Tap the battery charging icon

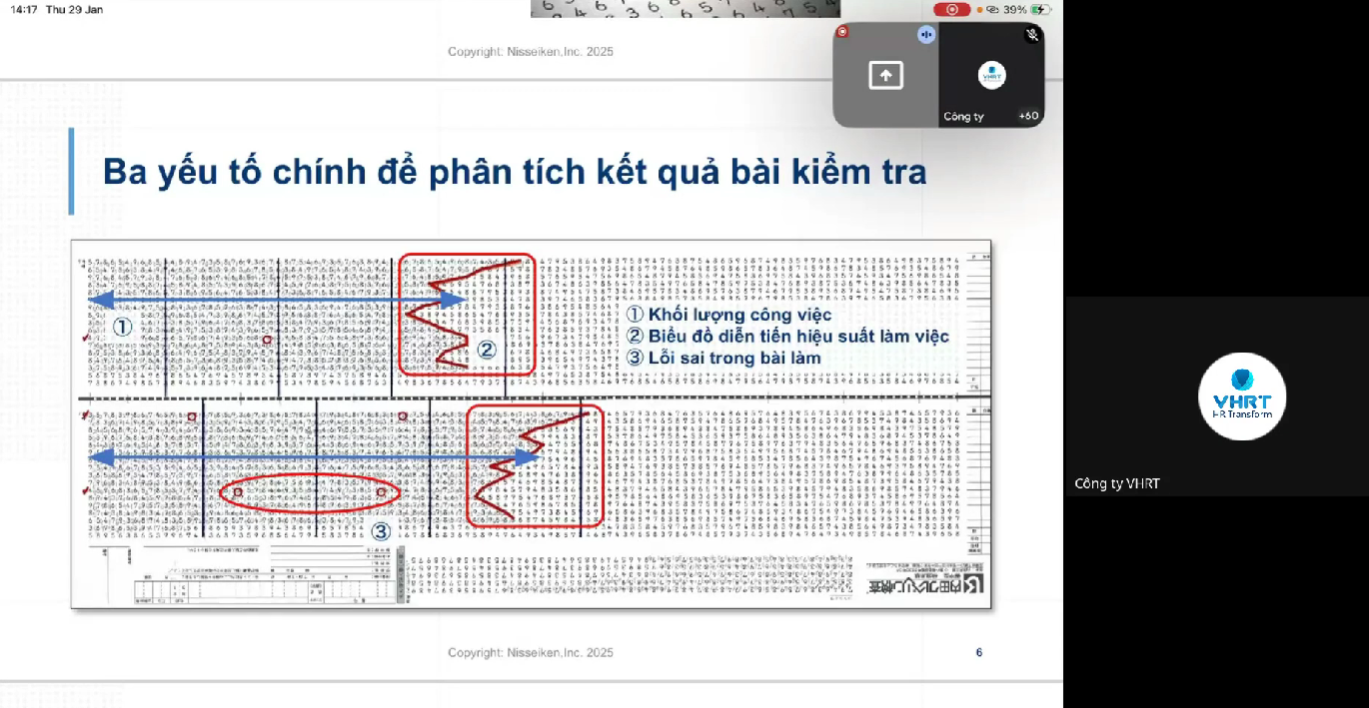coord(1041,9)
